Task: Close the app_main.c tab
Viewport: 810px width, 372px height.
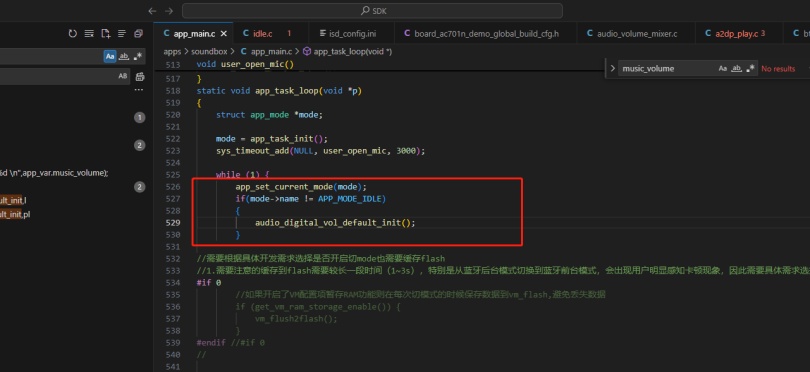Action: click(x=224, y=34)
